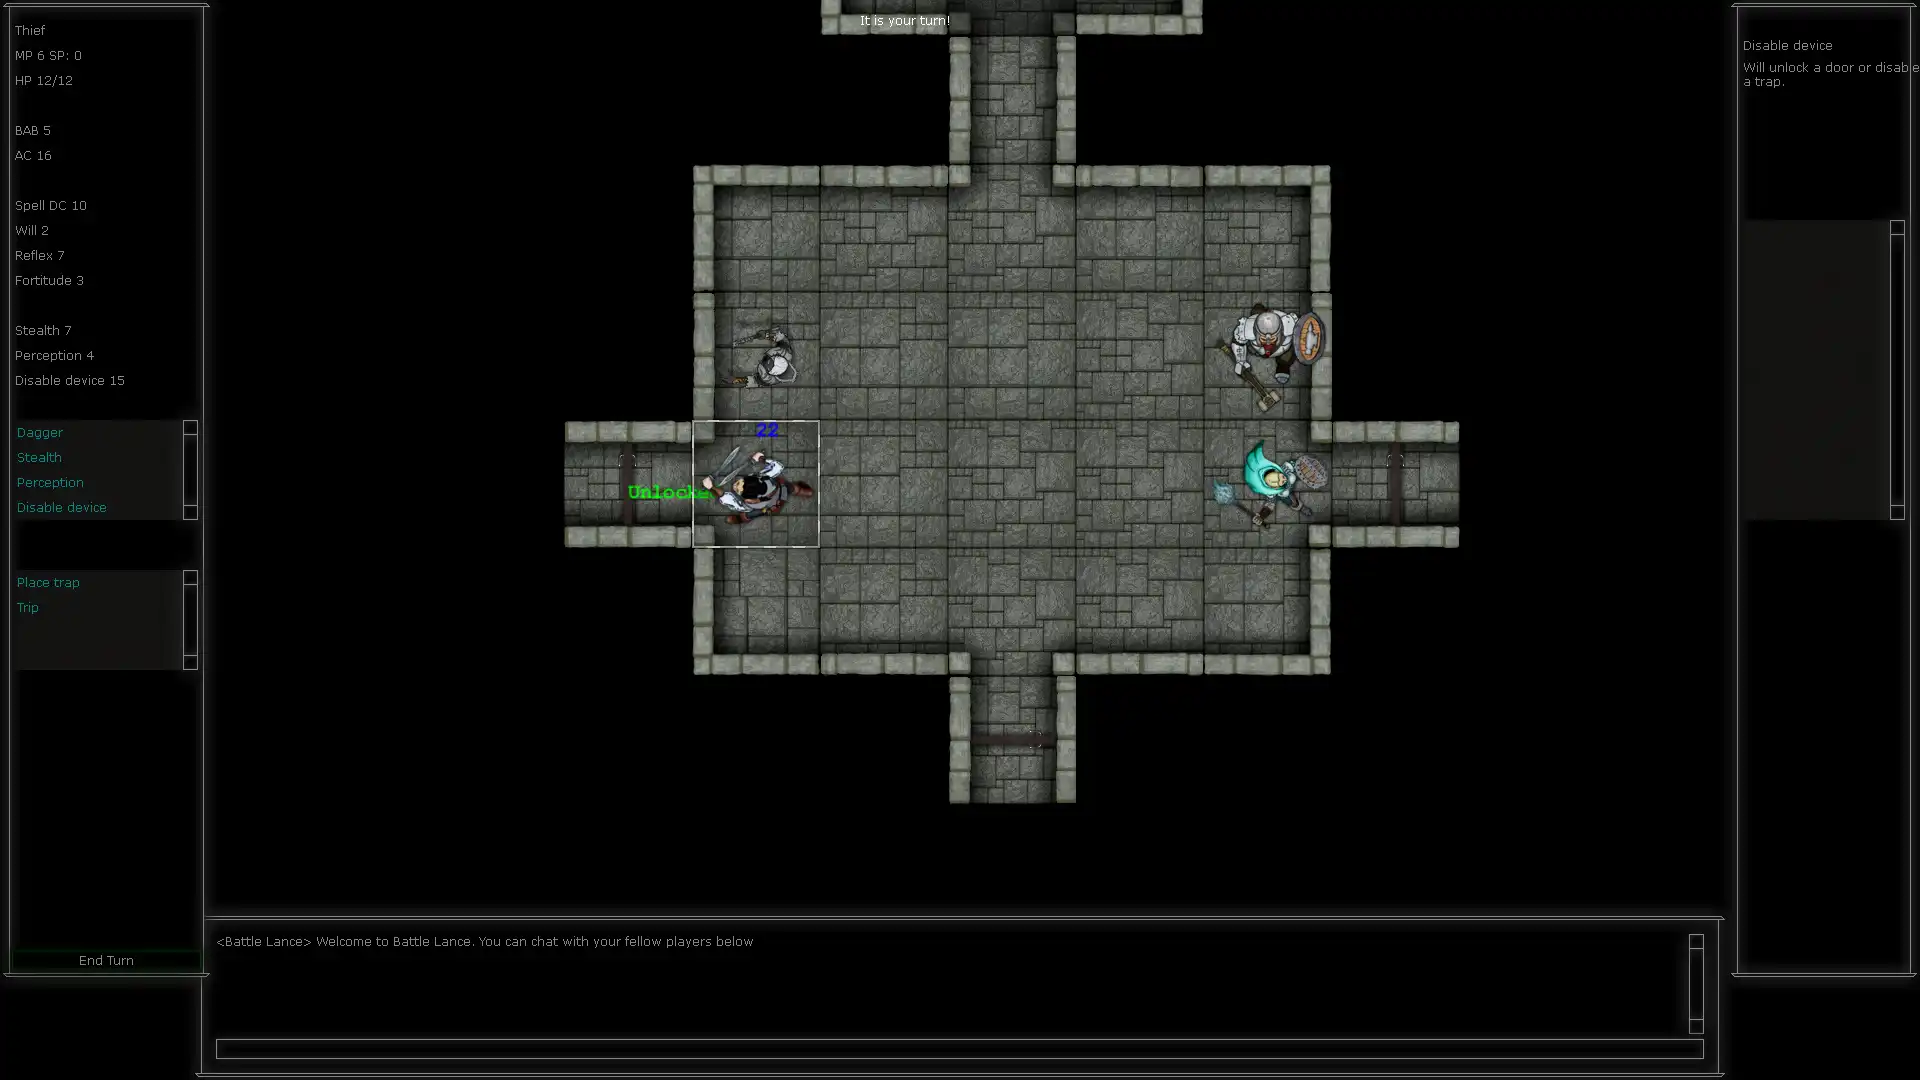Click End Turn button

[x=105, y=959]
